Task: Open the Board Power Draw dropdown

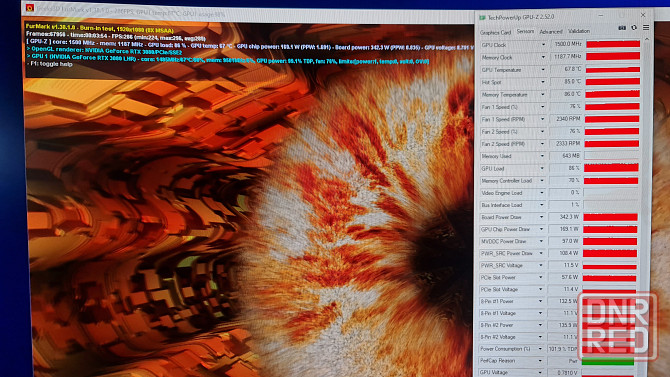Action: [541, 217]
